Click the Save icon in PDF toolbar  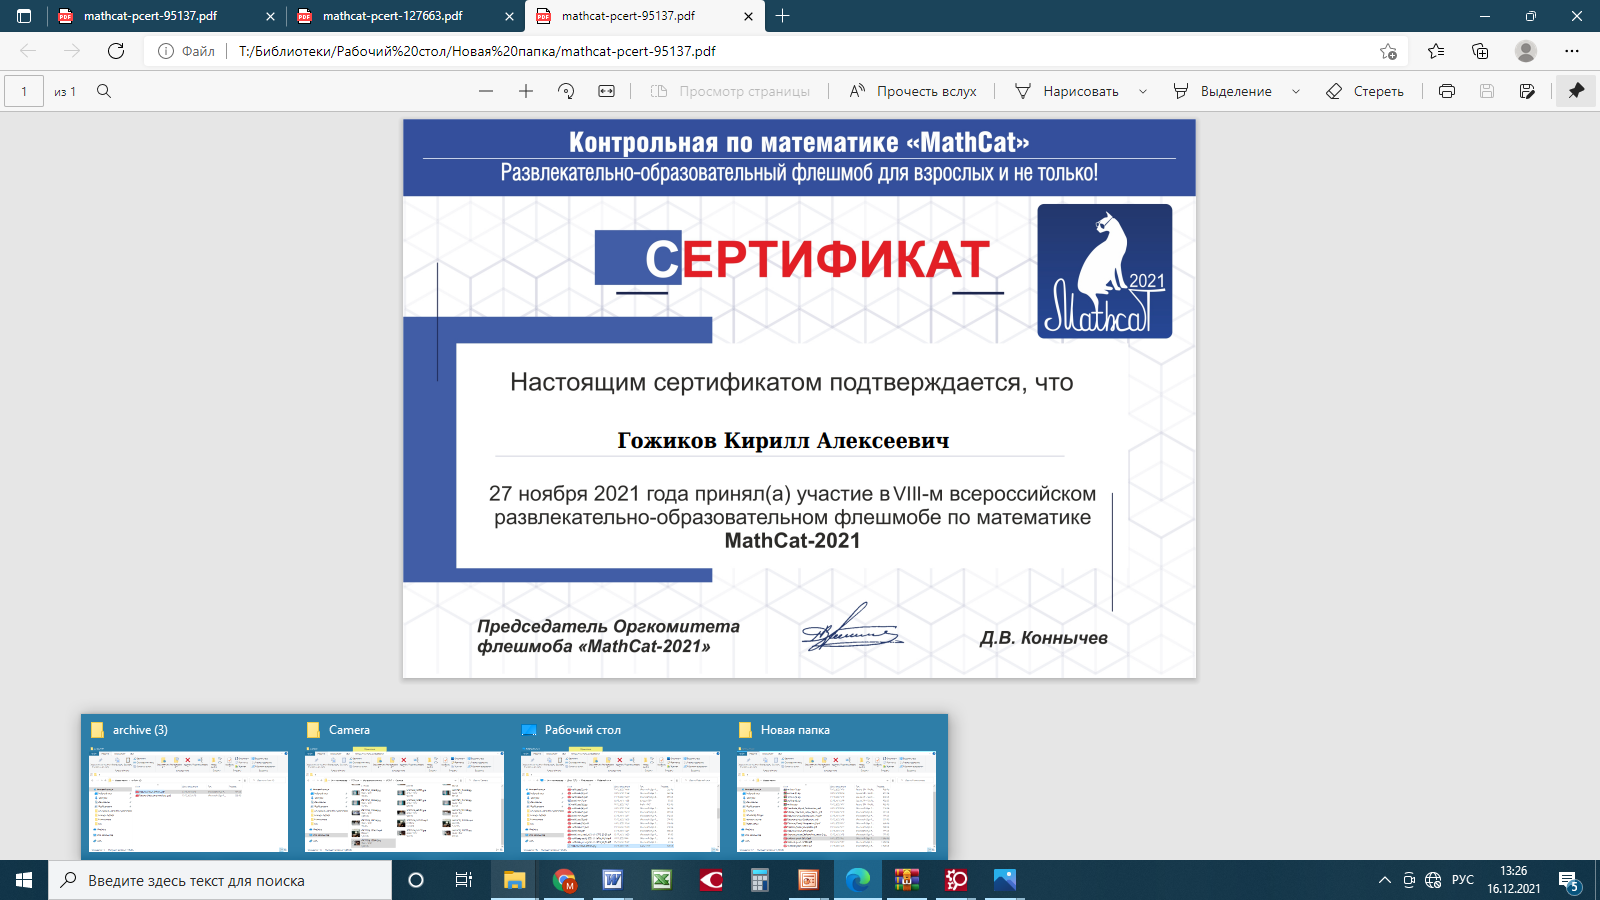coord(1487,91)
